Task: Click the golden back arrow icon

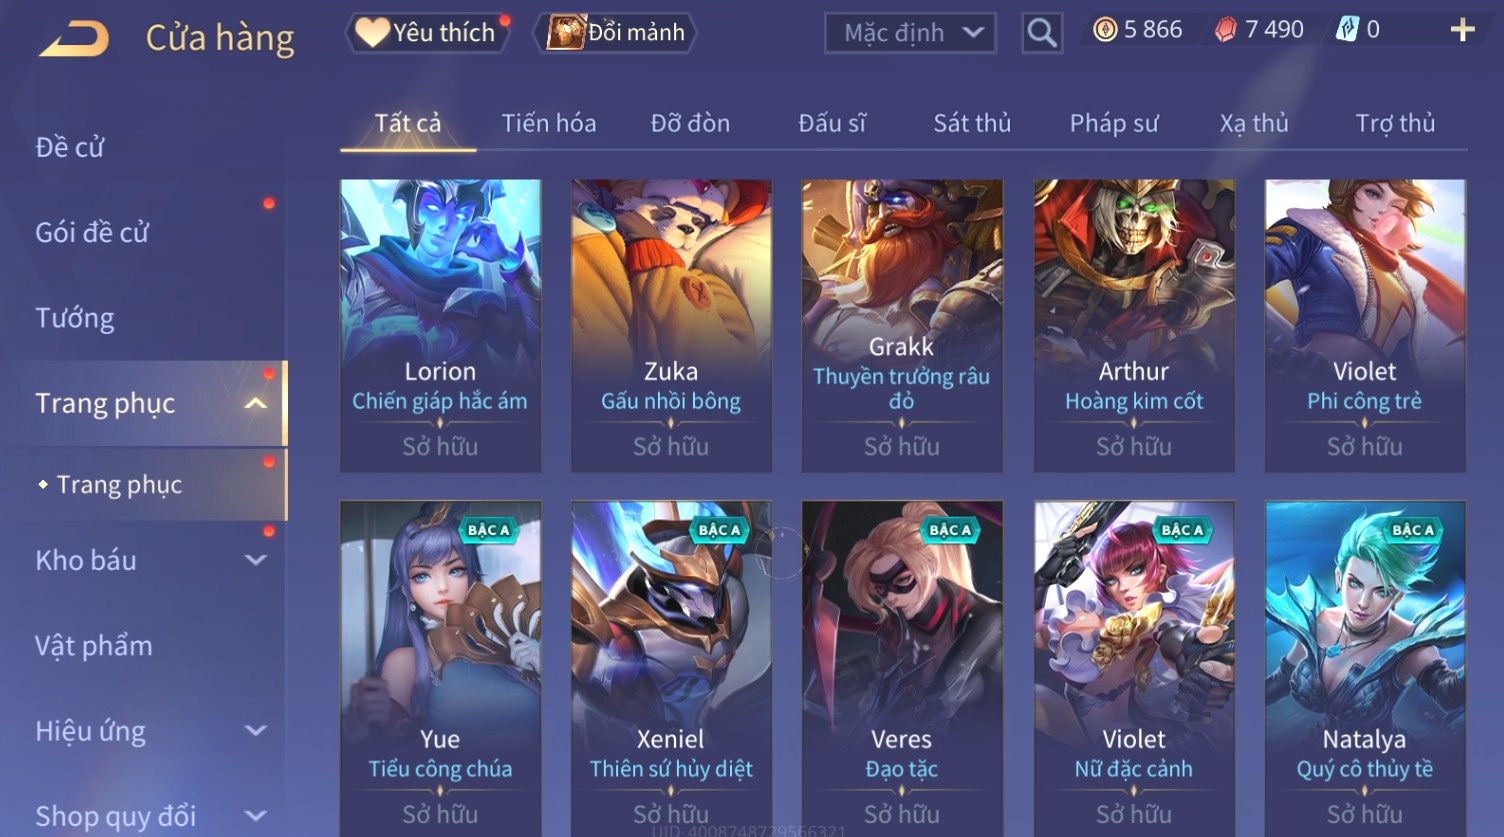Action: pos(75,39)
